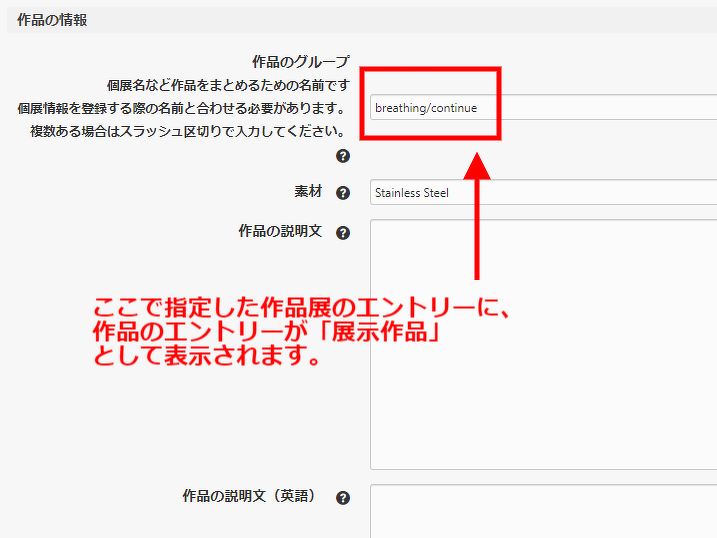717x538 pixels.
Task: Click the Stainless Steel material field
Action: pos(540,193)
